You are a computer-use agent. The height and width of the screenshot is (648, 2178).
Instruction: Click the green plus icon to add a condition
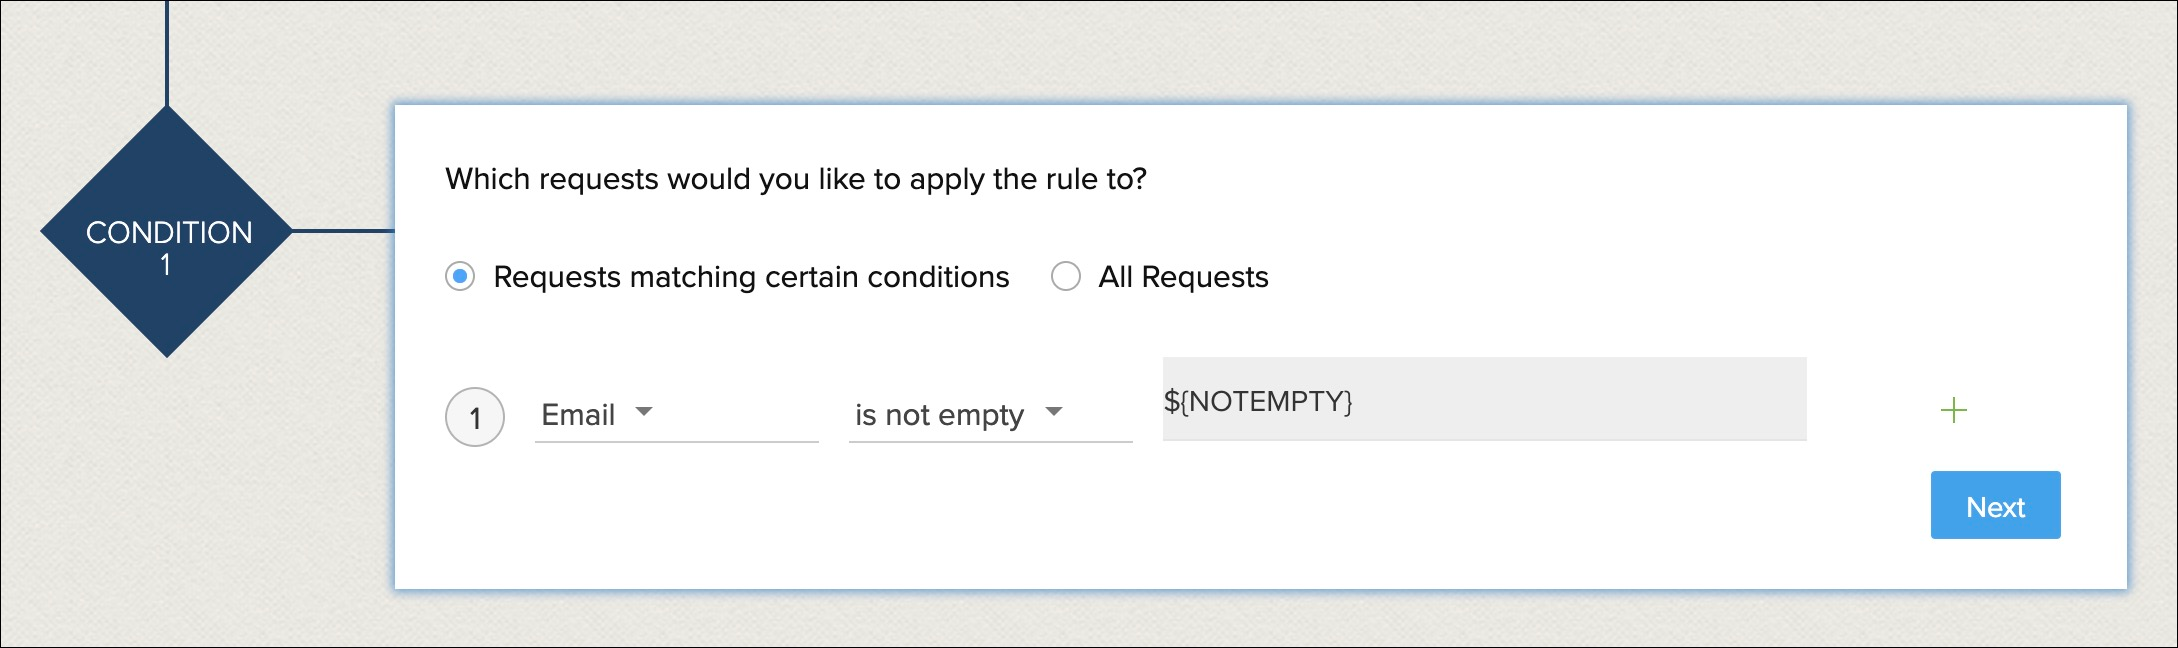point(1953,410)
